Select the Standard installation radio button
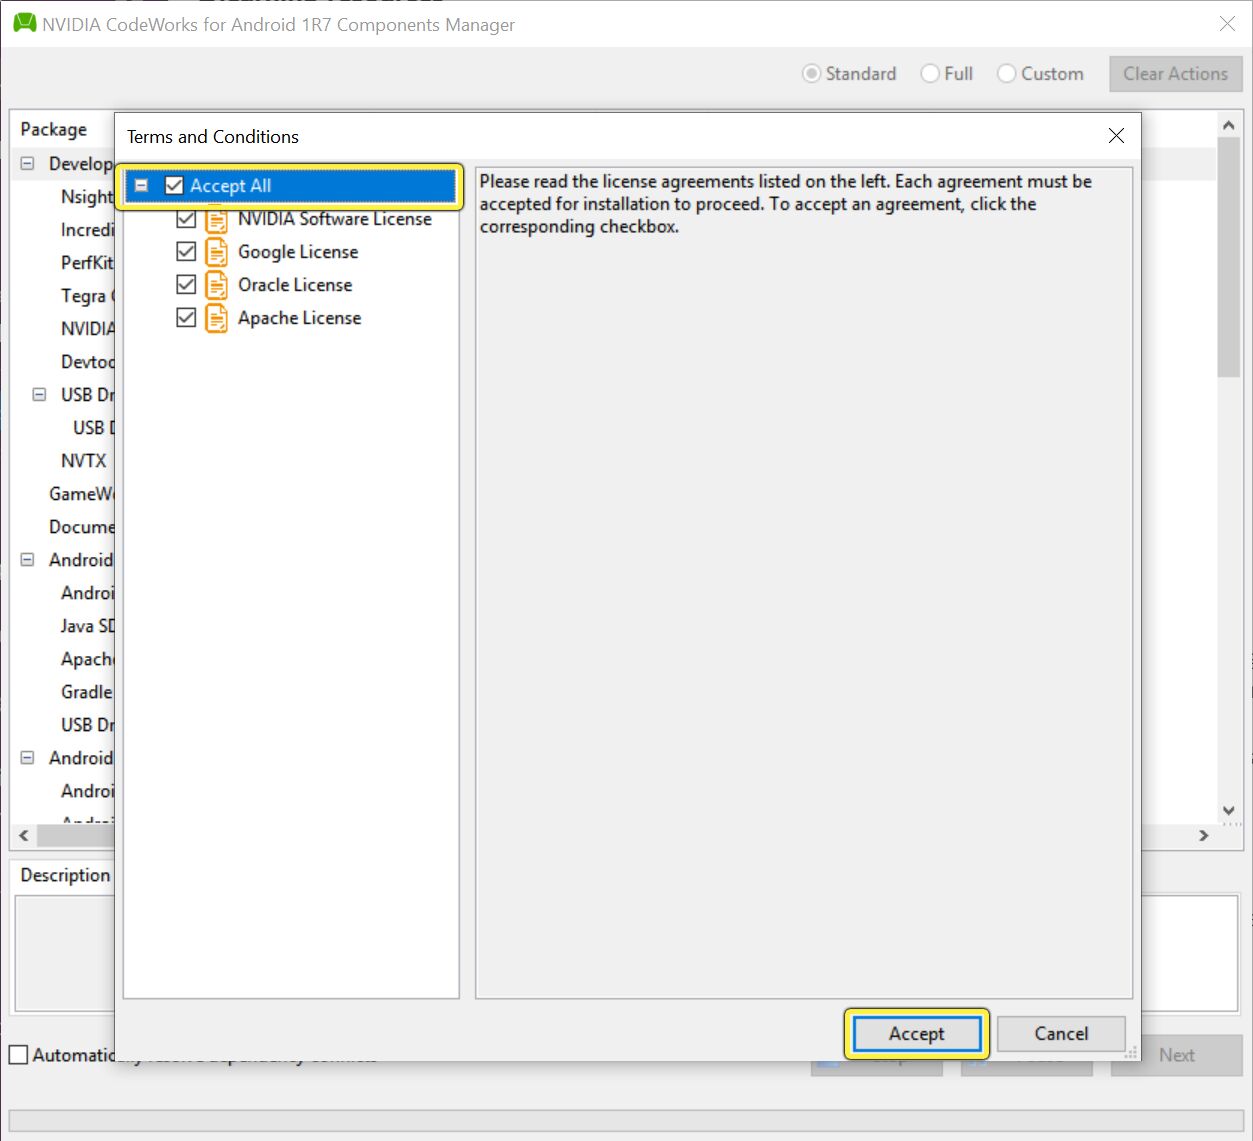Image resolution: width=1253 pixels, height=1141 pixels. pos(812,73)
